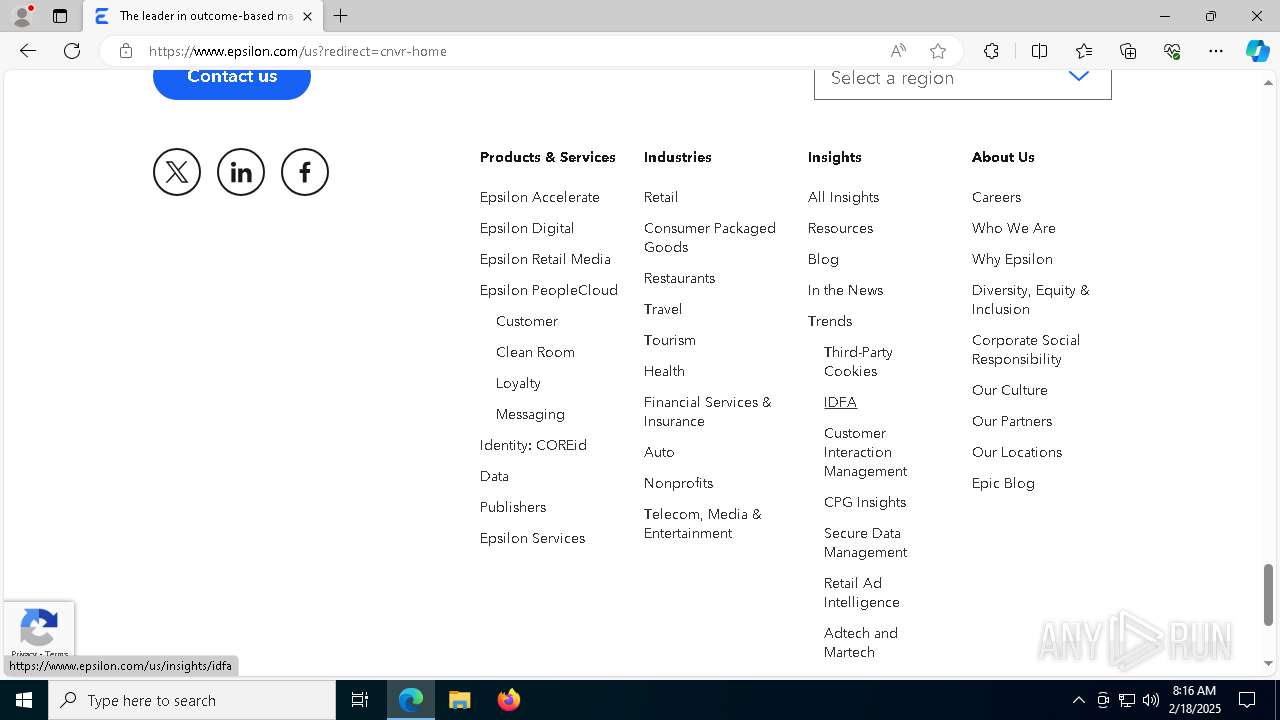Open volume control in system tray

(x=1150, y=700)
